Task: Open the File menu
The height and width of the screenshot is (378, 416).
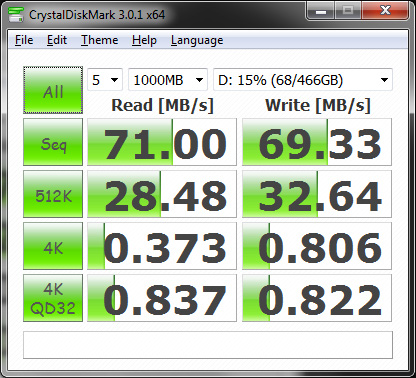Action: click(24, 40)
